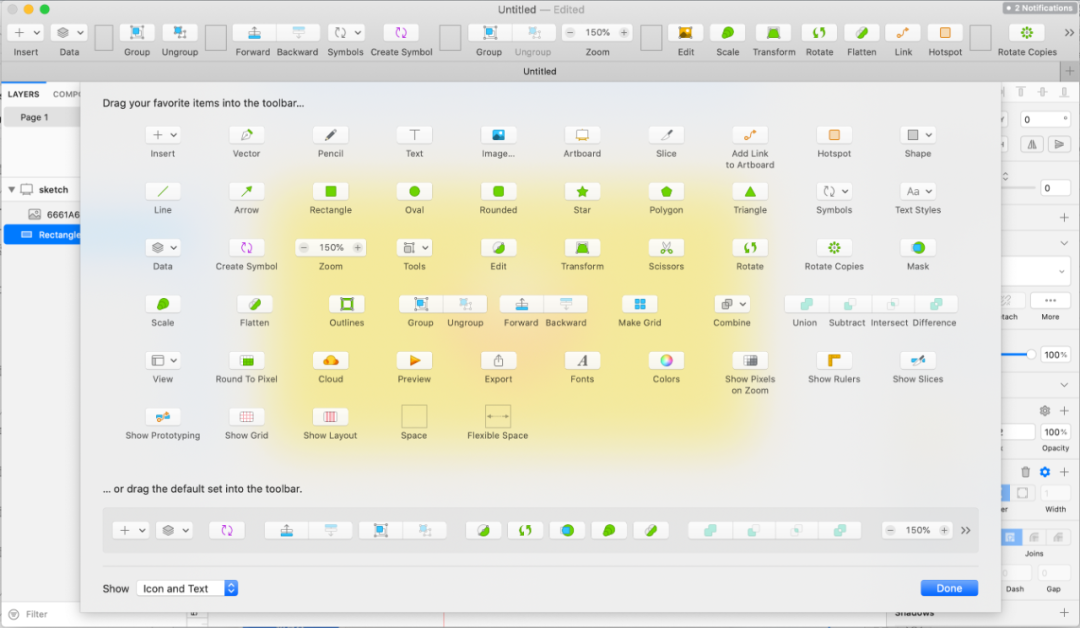Click the Subtract item in the sheet
Image resolution: width=1080 pixels, height=628 pixels.
[849, 304]
